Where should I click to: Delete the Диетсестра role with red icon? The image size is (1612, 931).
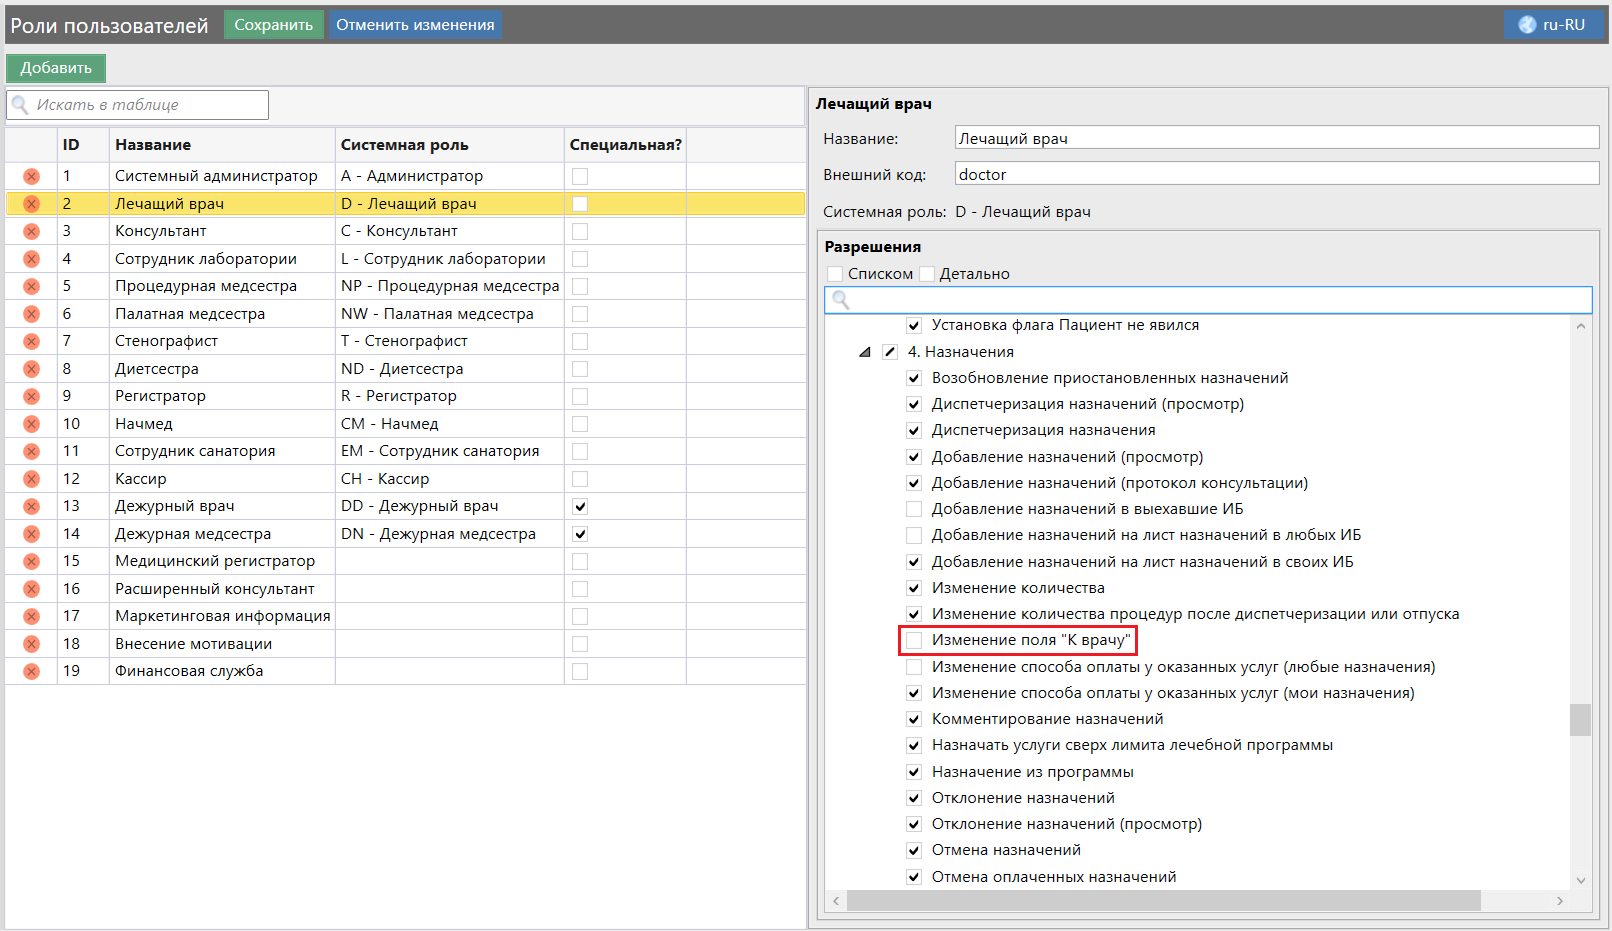pyautogui.click(x=31, y=369)
